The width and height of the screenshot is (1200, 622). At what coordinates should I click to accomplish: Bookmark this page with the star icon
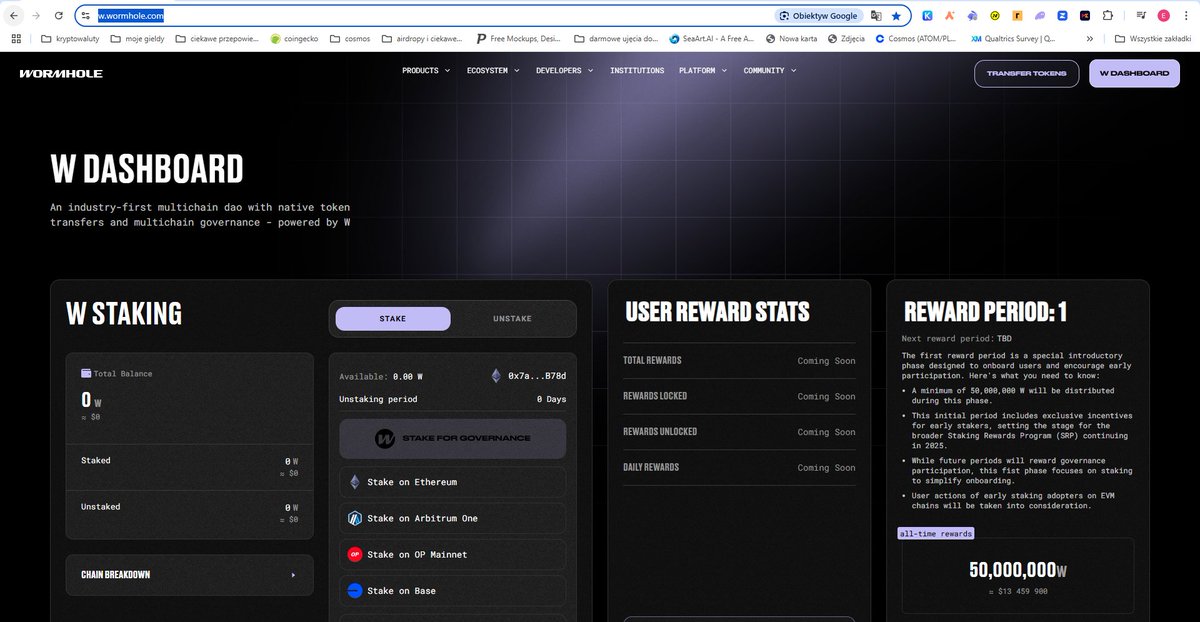[x=896, y=16]
